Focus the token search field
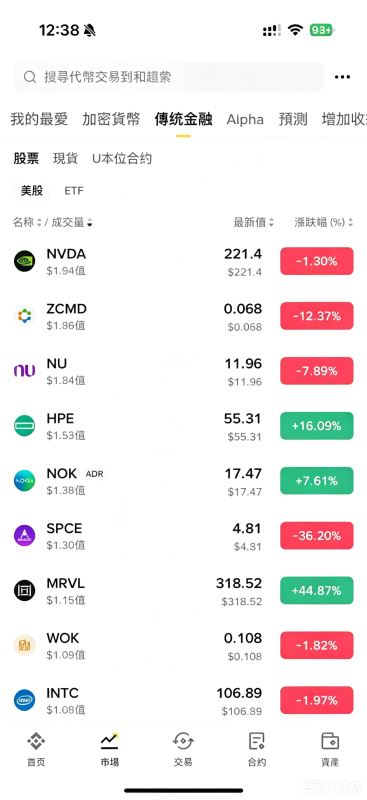367x800 pixels. 168,77
